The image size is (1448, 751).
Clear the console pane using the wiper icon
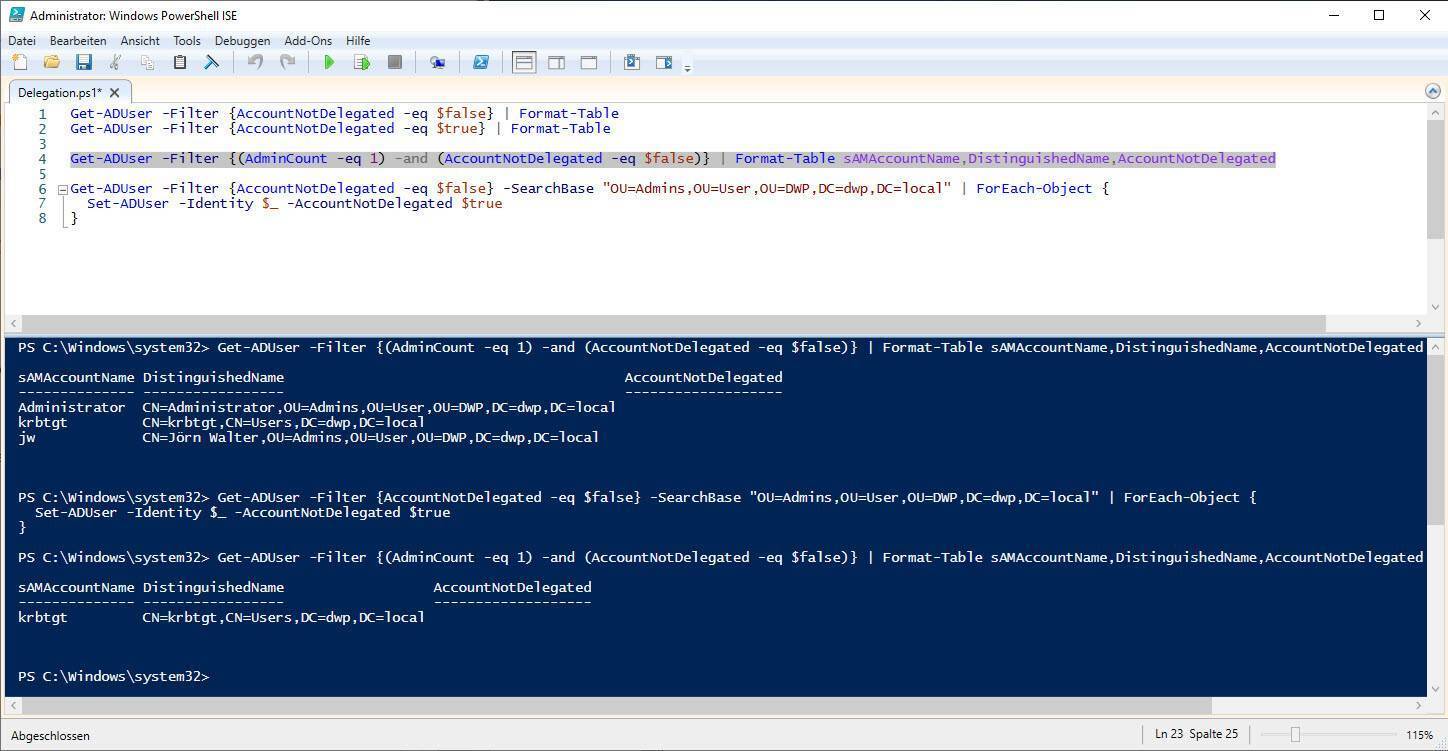(212, 62)
